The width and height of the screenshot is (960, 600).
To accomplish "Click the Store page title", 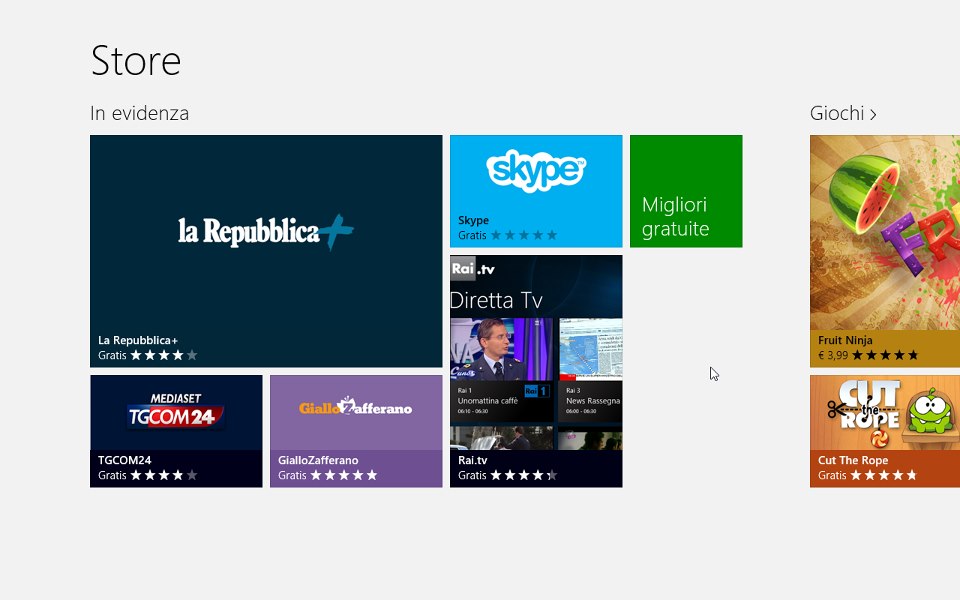I will (x=136, y=61).
